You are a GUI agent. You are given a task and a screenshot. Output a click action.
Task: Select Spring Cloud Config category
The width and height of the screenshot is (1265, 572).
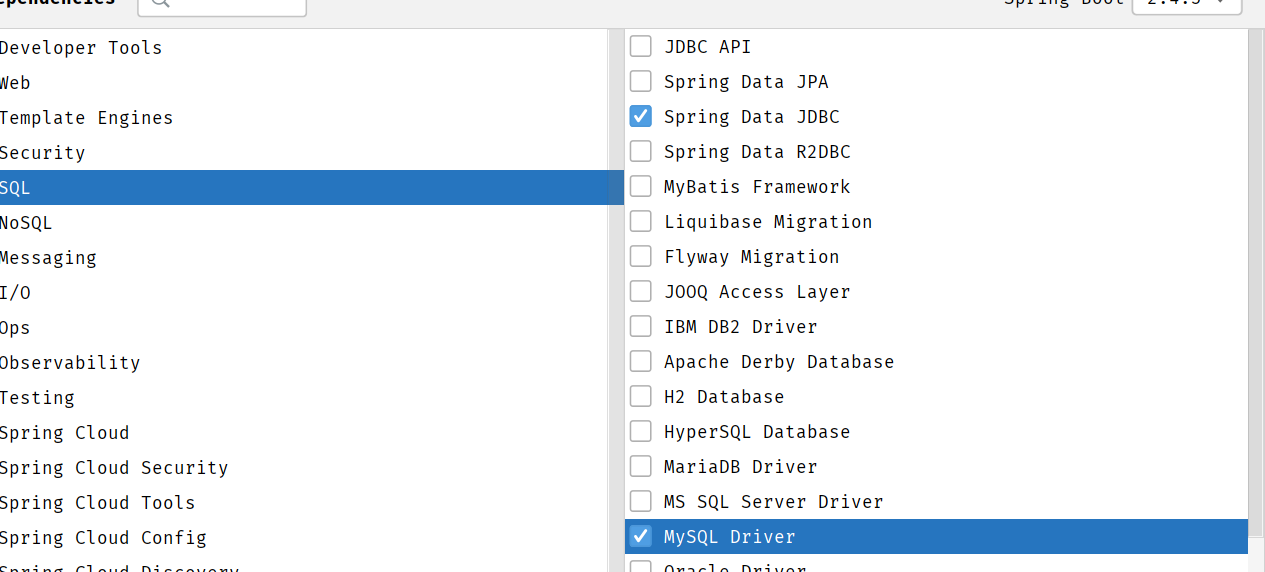pos(305,537)
